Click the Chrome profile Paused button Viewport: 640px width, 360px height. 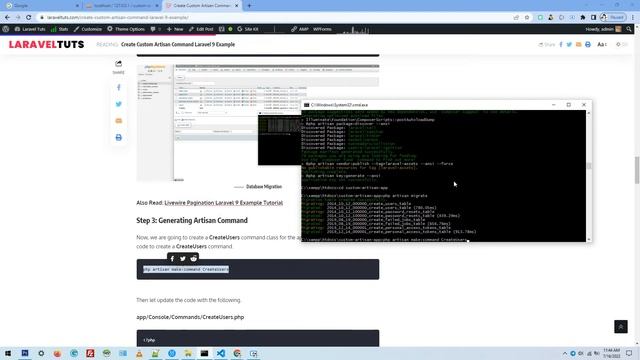[613, 18]
